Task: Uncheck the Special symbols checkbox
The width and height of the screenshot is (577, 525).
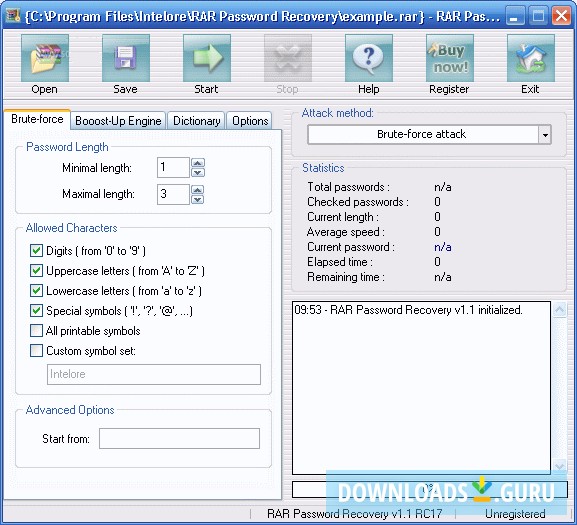Action: click(36, 311)
